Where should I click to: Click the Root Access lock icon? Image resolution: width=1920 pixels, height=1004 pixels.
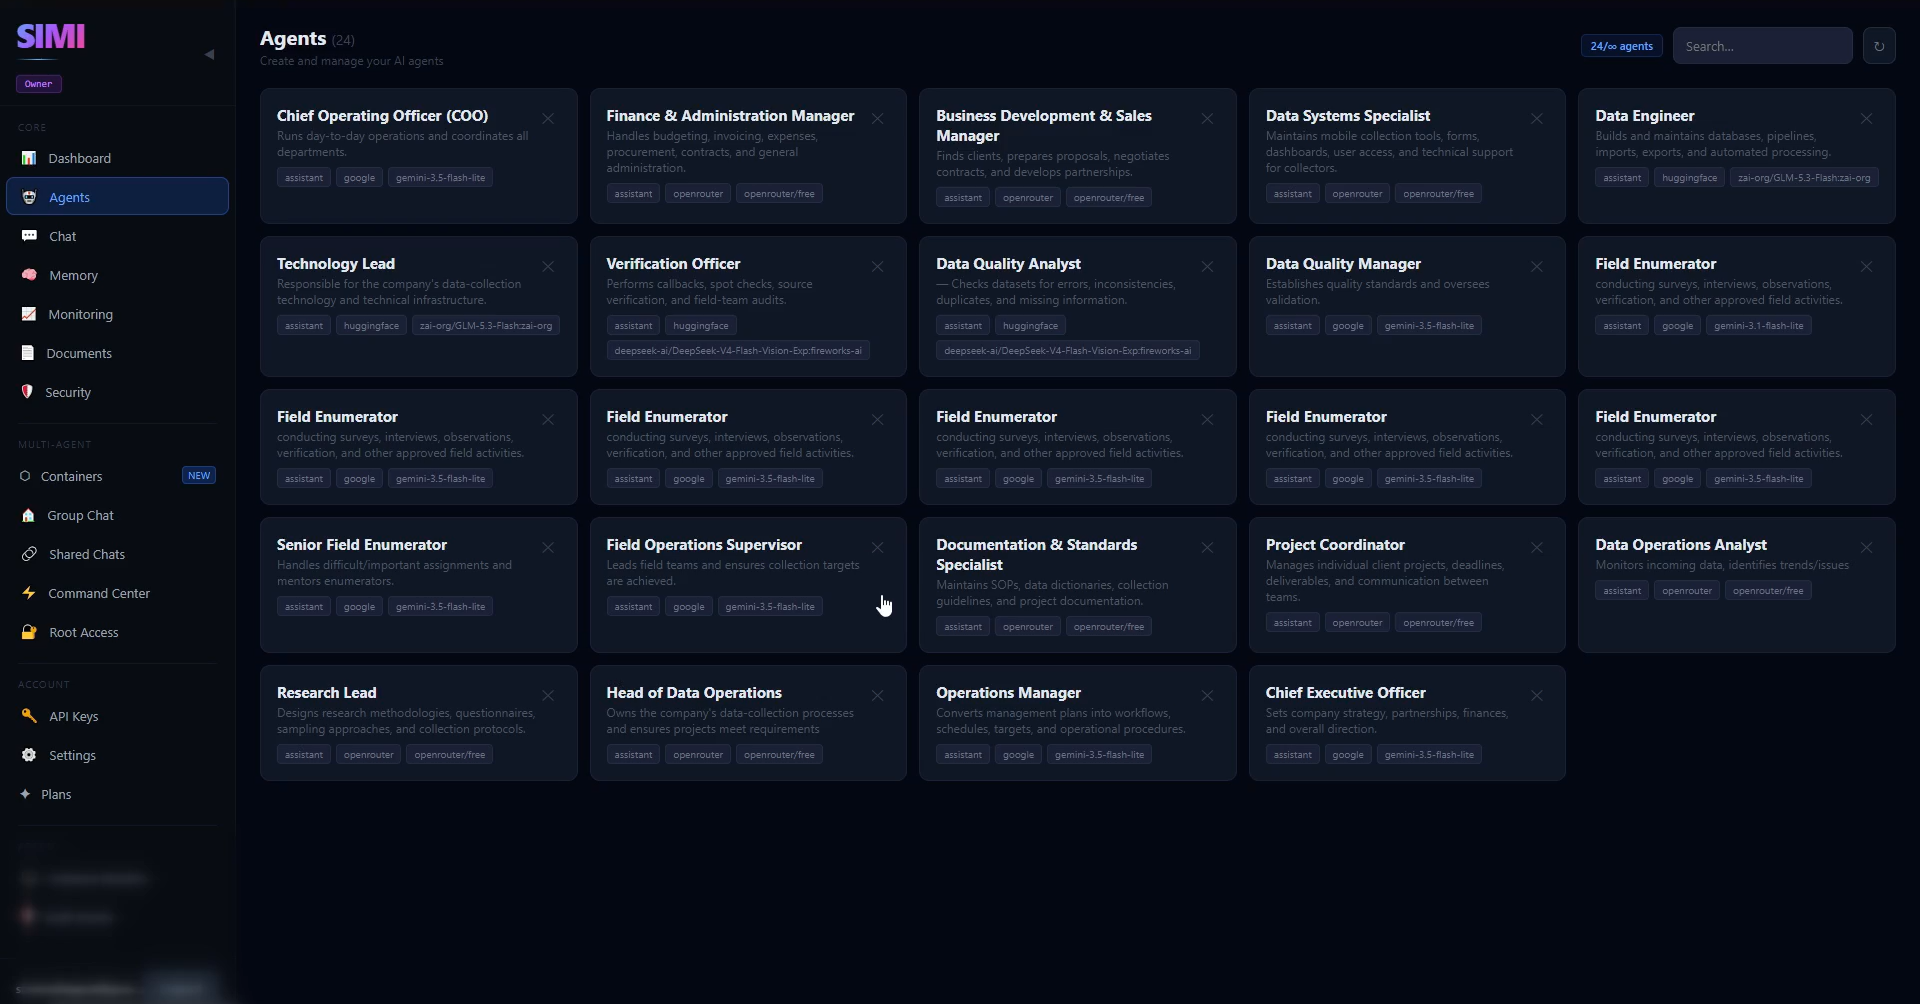point(29,632)
